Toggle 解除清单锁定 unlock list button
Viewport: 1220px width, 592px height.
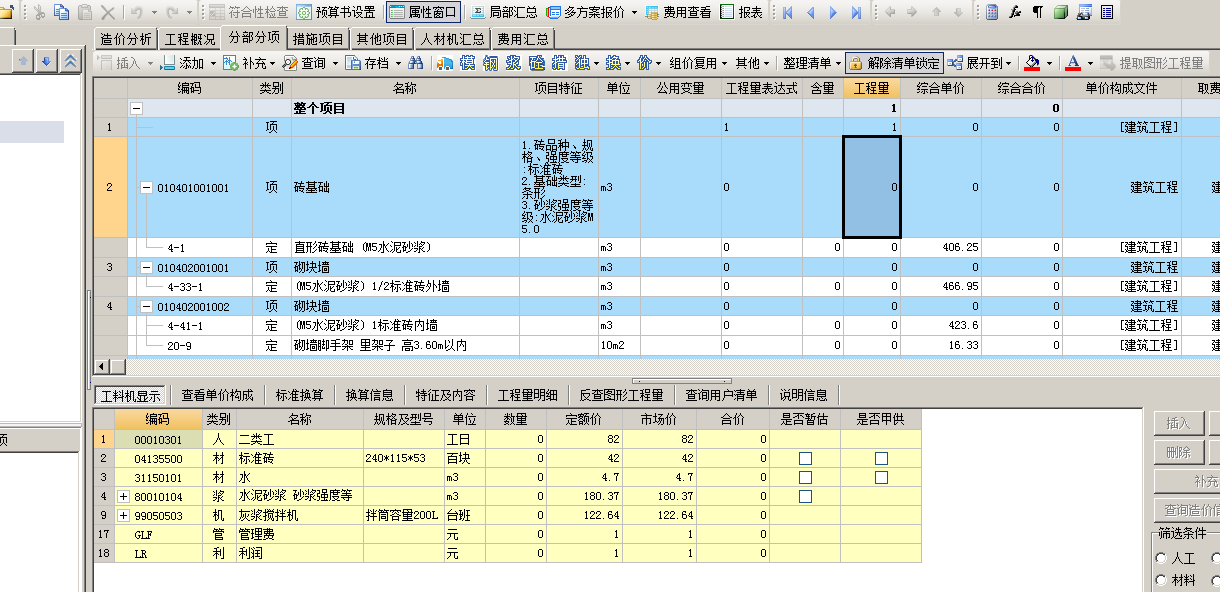pyautogui.click(x=895, y=63)
